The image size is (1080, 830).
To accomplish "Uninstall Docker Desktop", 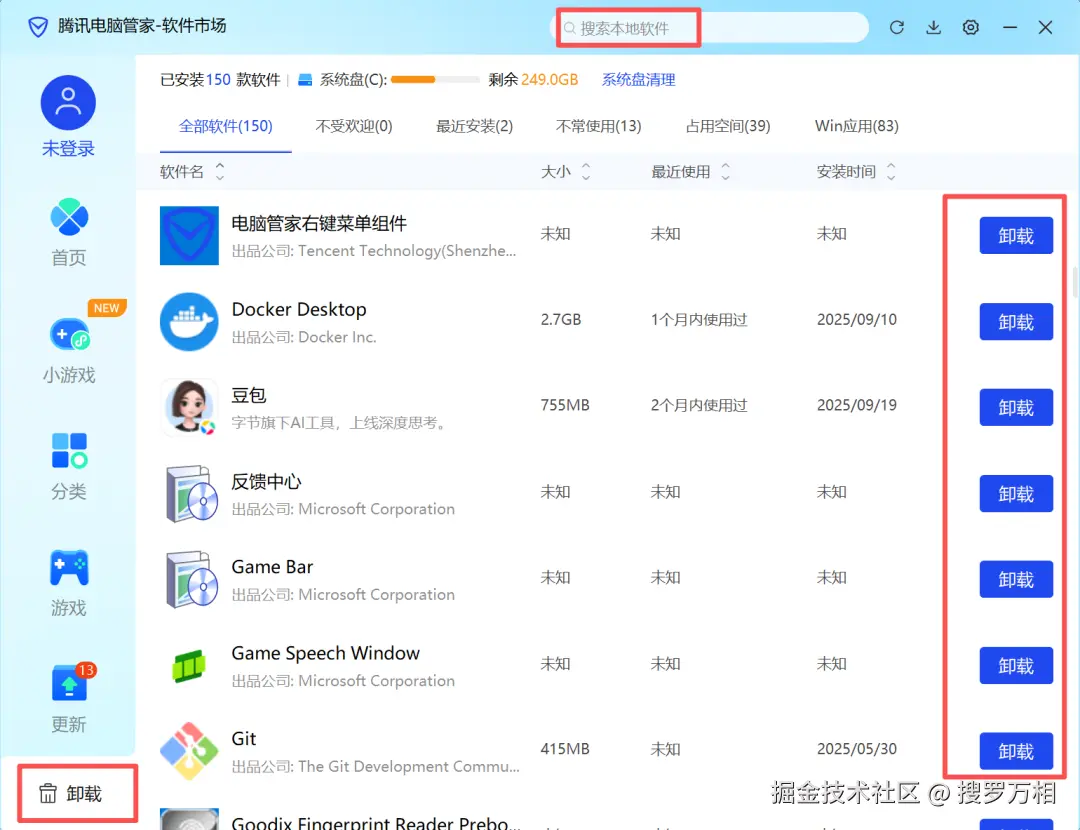I will click(1016, 322).
